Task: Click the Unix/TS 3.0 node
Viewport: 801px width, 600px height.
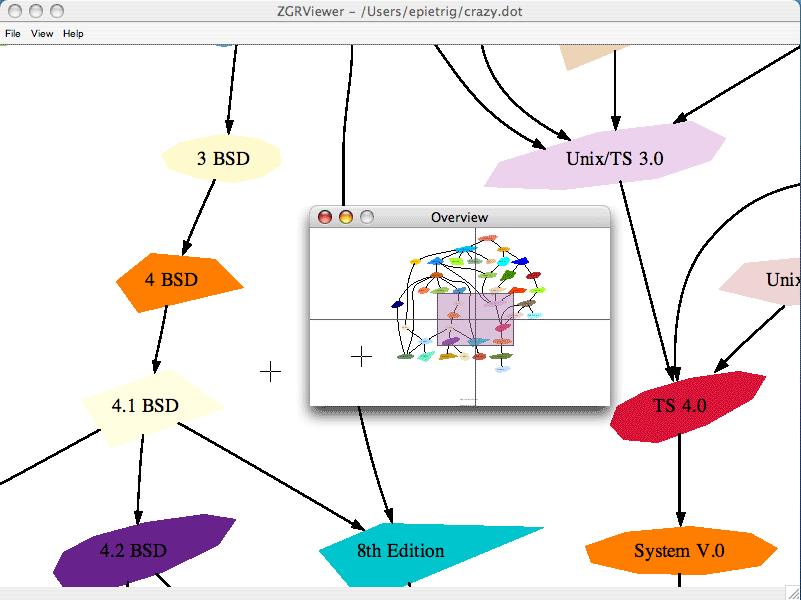Action: click(605, 156)
